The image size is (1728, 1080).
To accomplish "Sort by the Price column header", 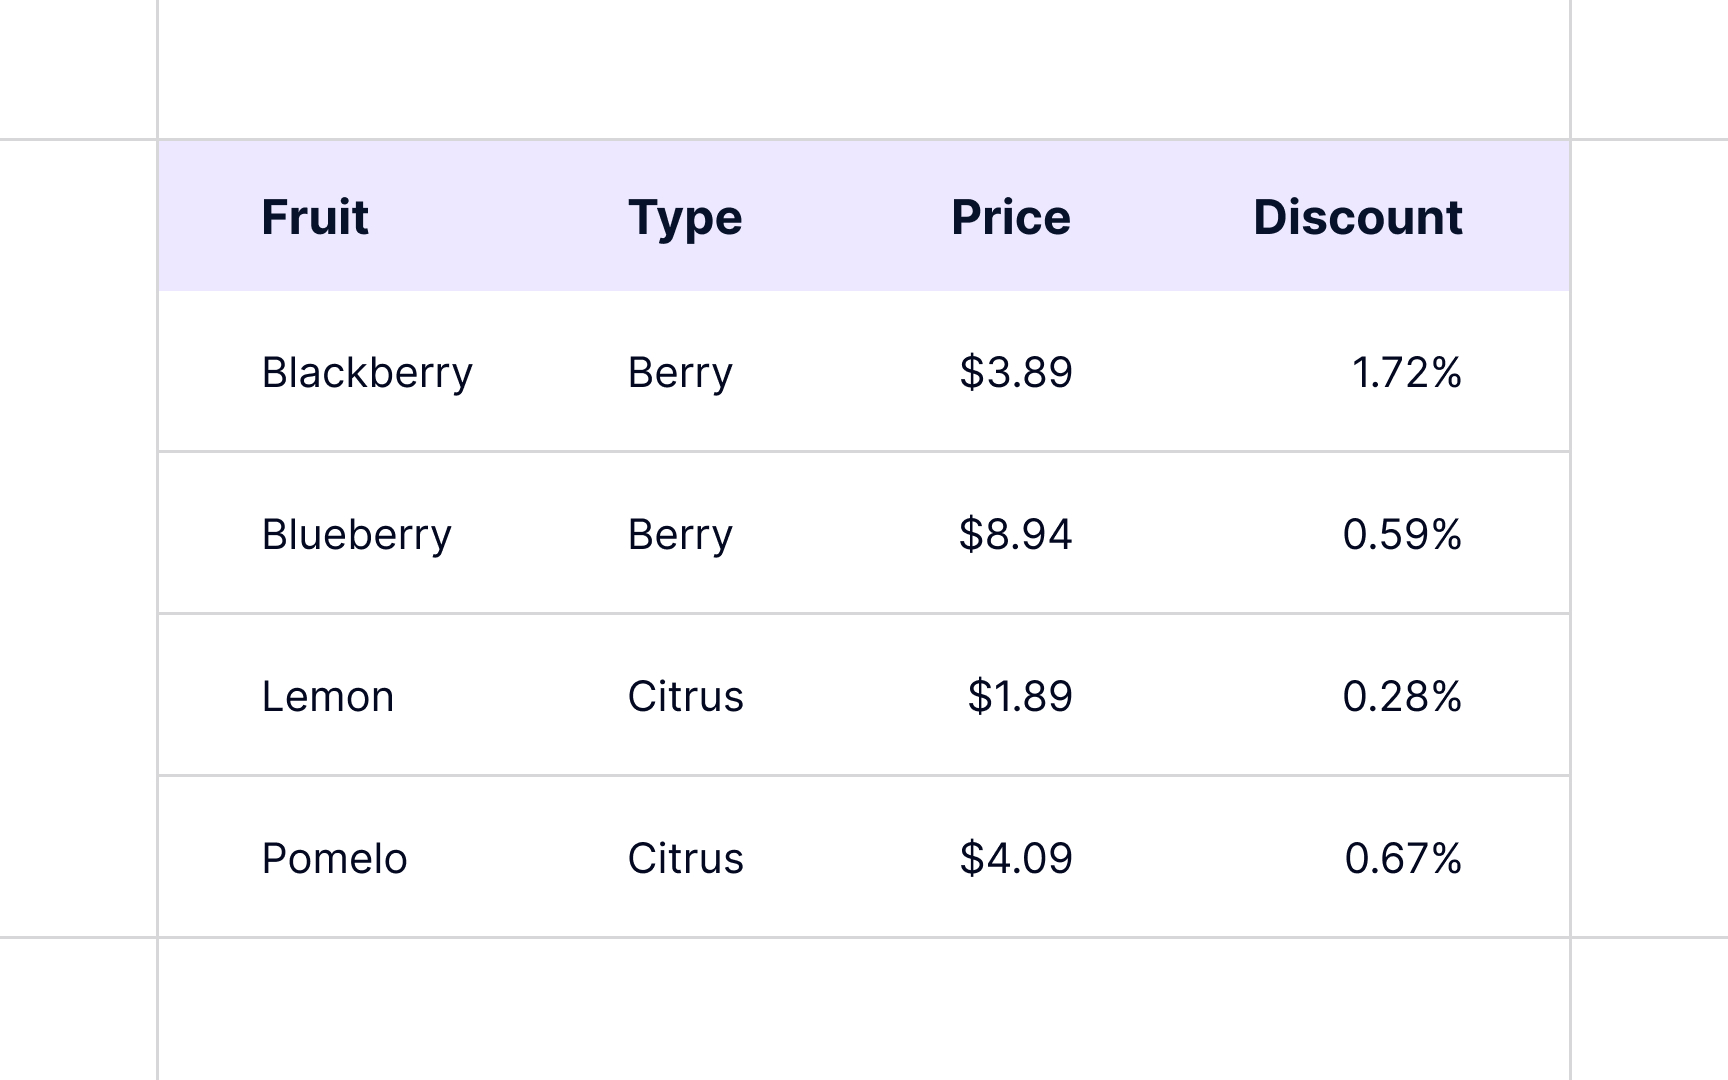I will pyautogui.click(x=1011, y=217).
